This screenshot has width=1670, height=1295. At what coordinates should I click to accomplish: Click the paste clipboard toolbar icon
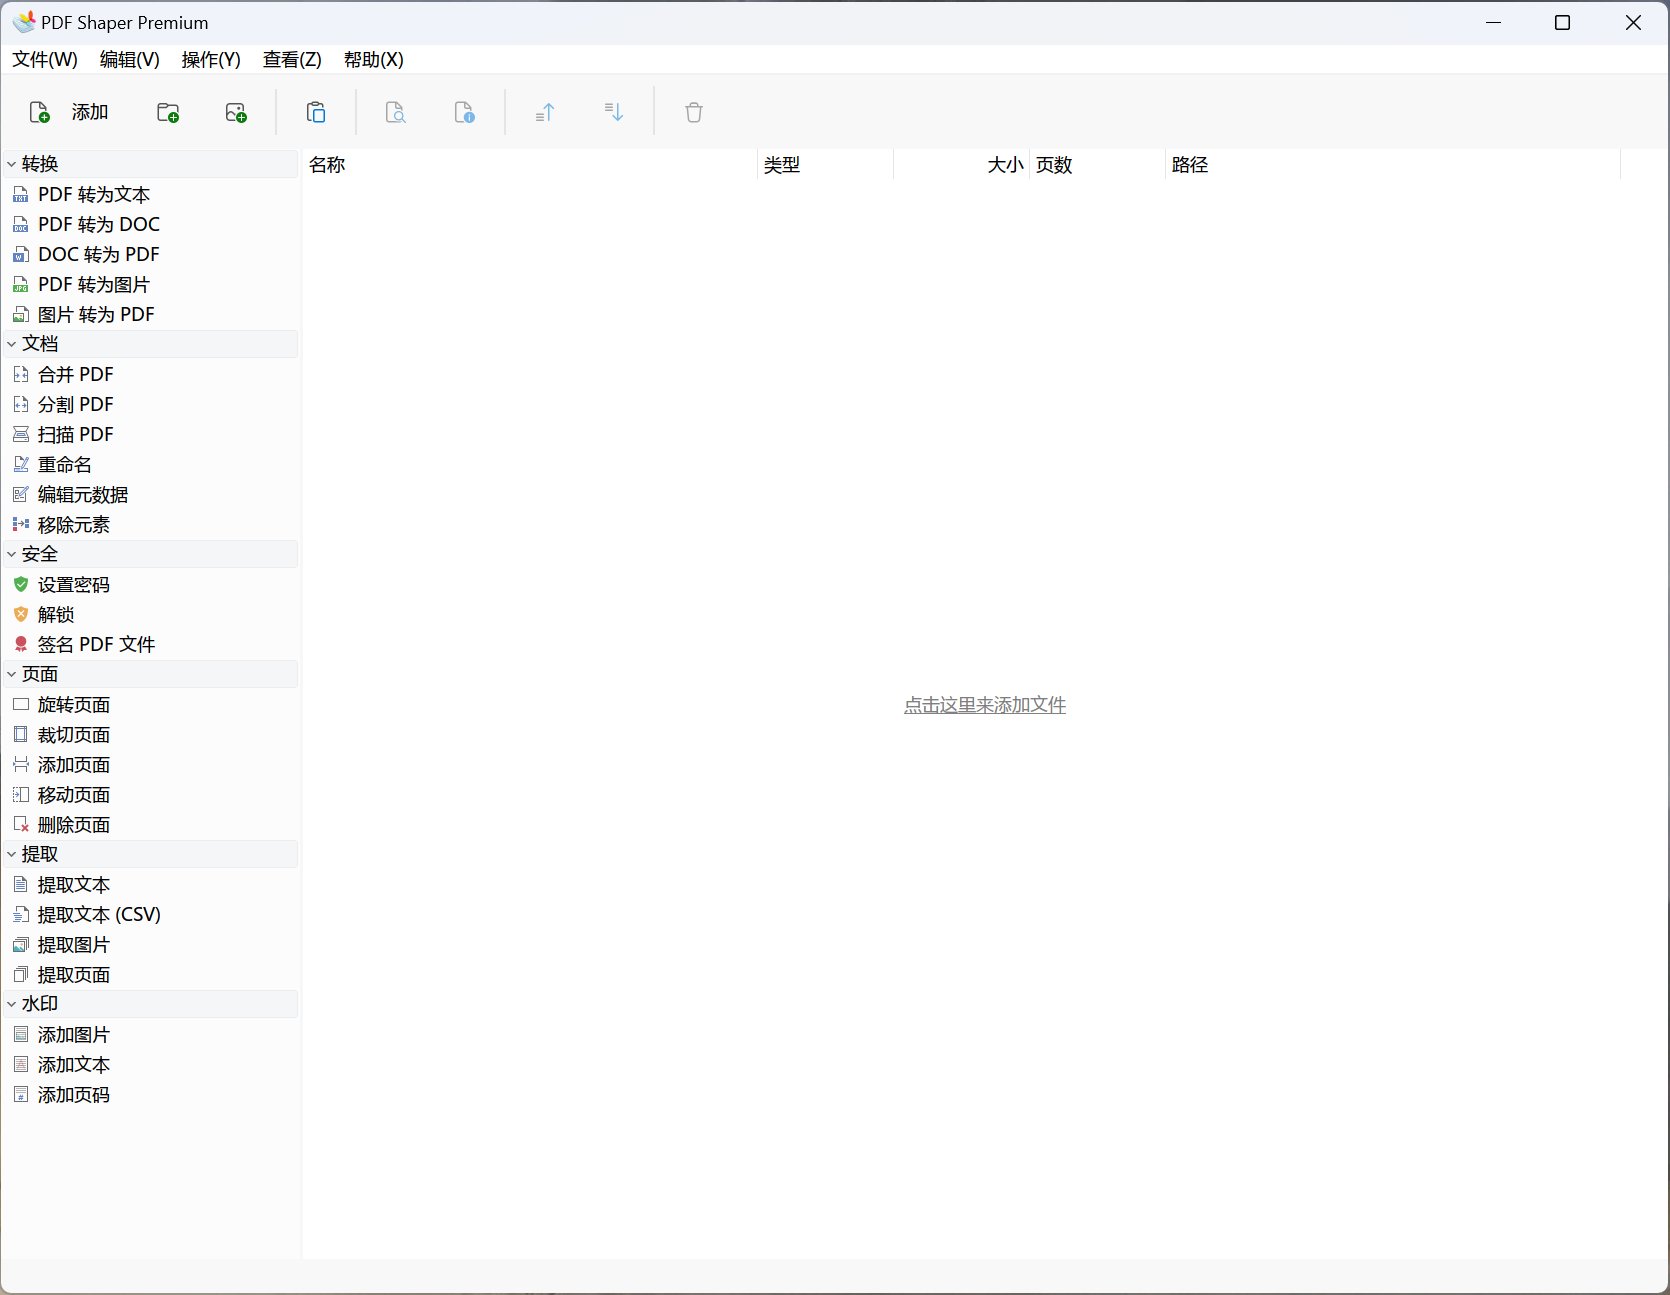click(316, 112)
